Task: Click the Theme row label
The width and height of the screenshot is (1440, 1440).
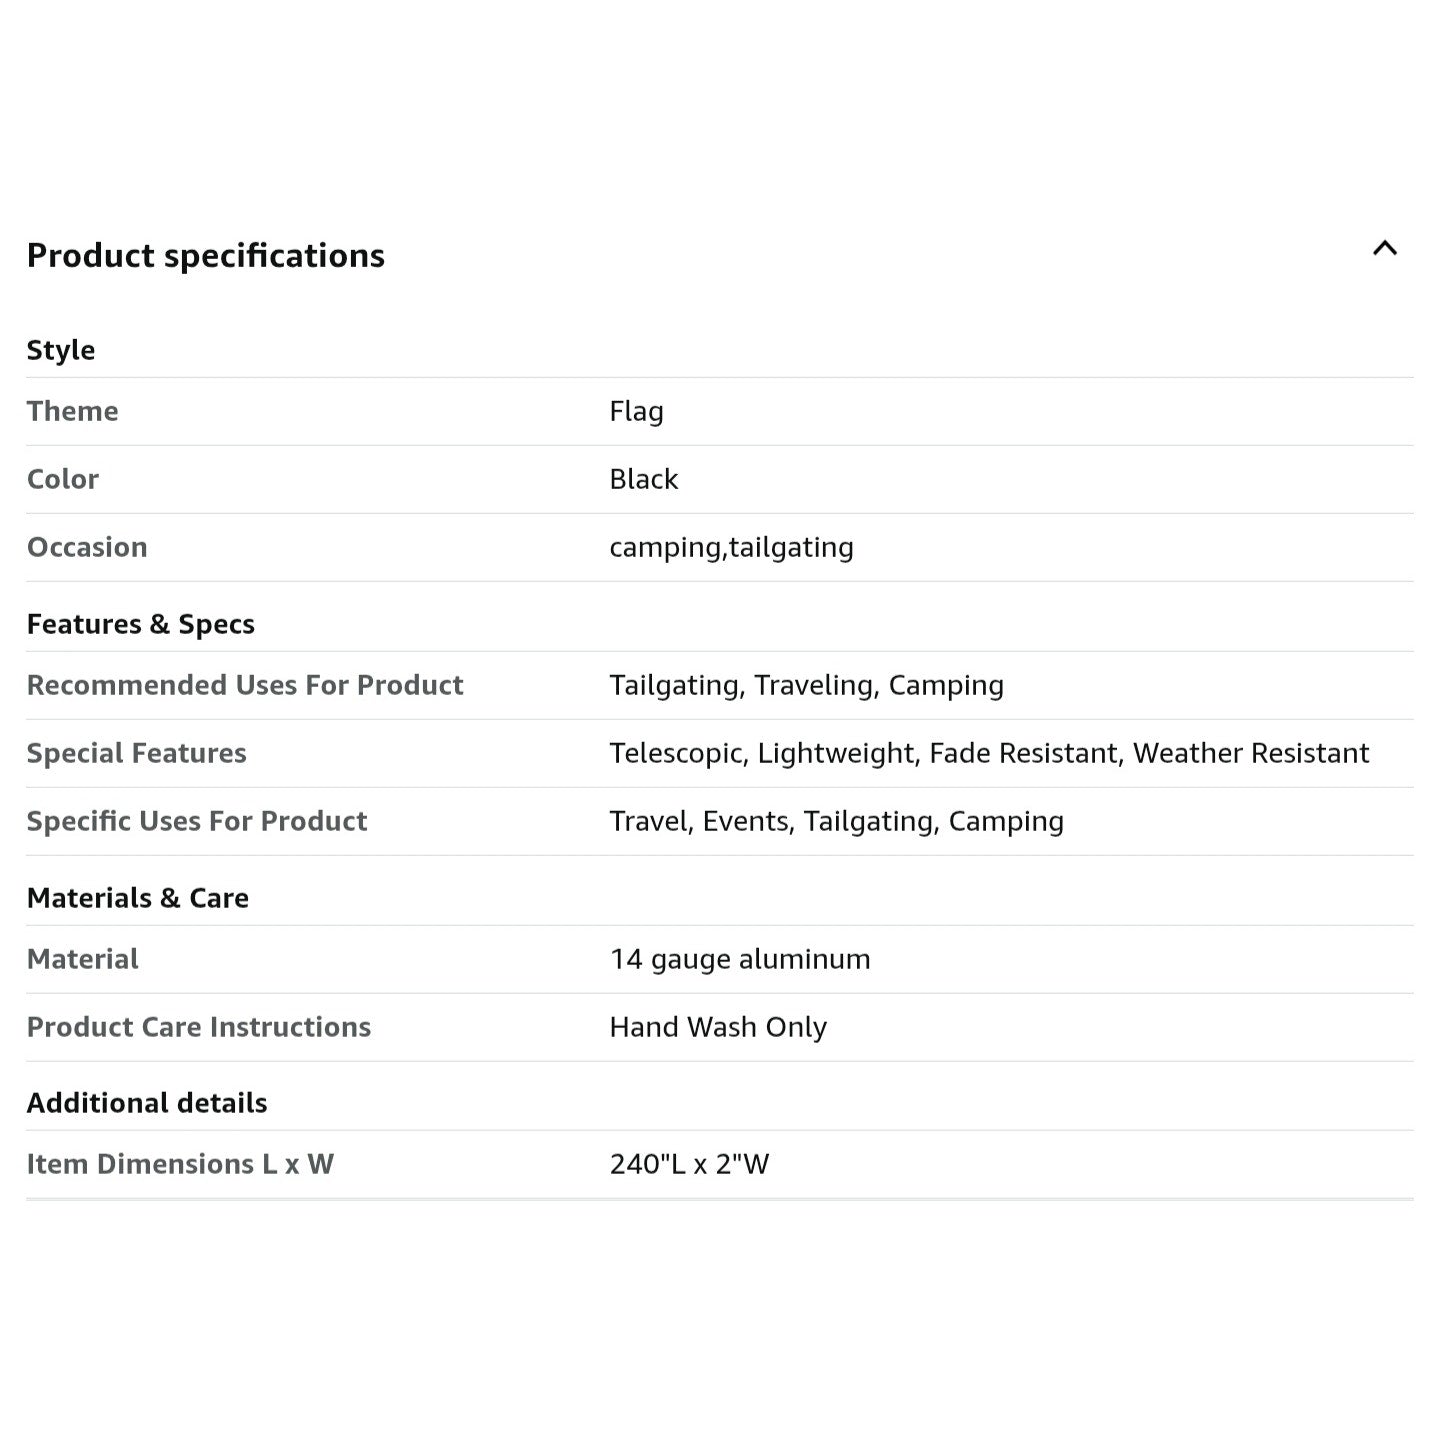Action: (x=73, y=411)
